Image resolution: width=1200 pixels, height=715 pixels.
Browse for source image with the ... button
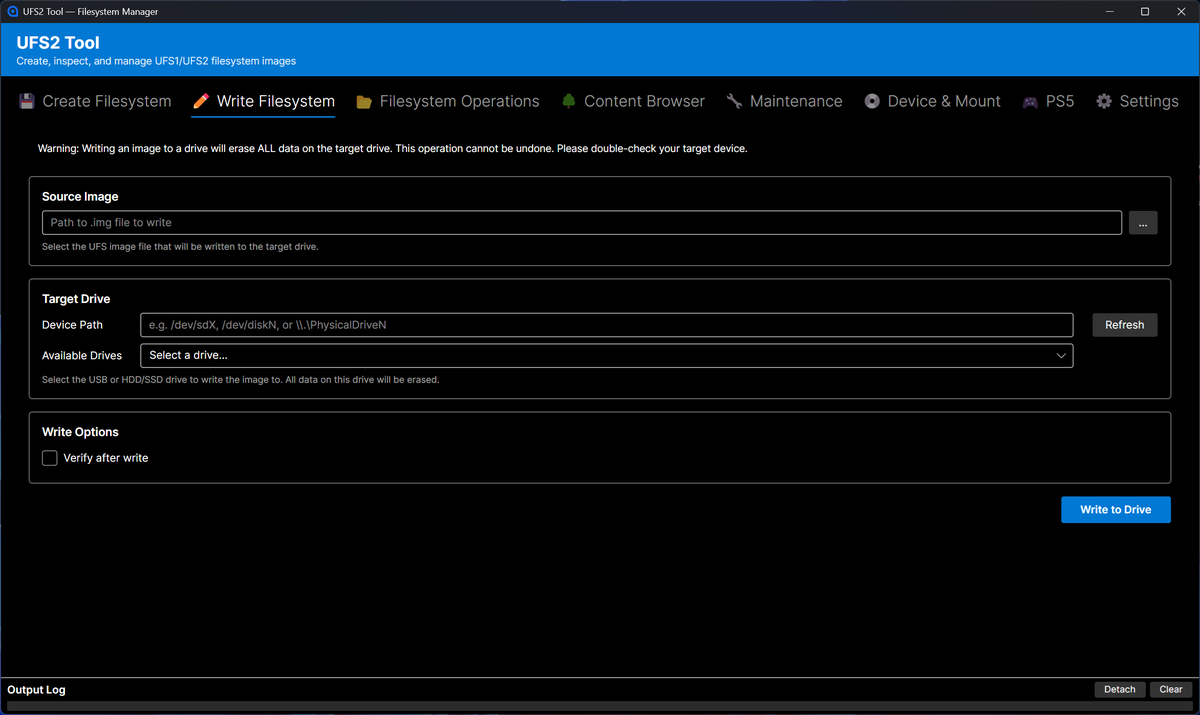coord(1143,223)
